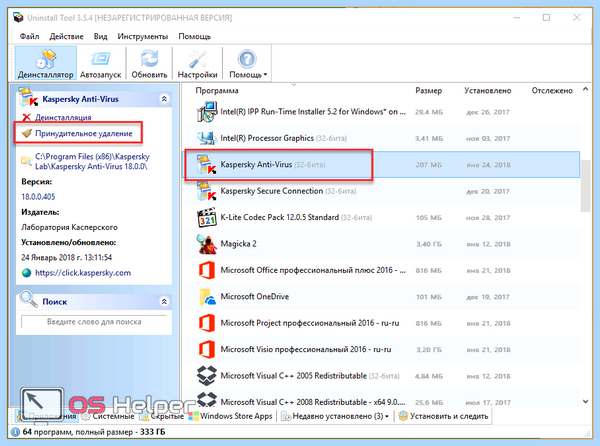Open the Действие menu
The image size is (600, 446).
pos(66,36)
